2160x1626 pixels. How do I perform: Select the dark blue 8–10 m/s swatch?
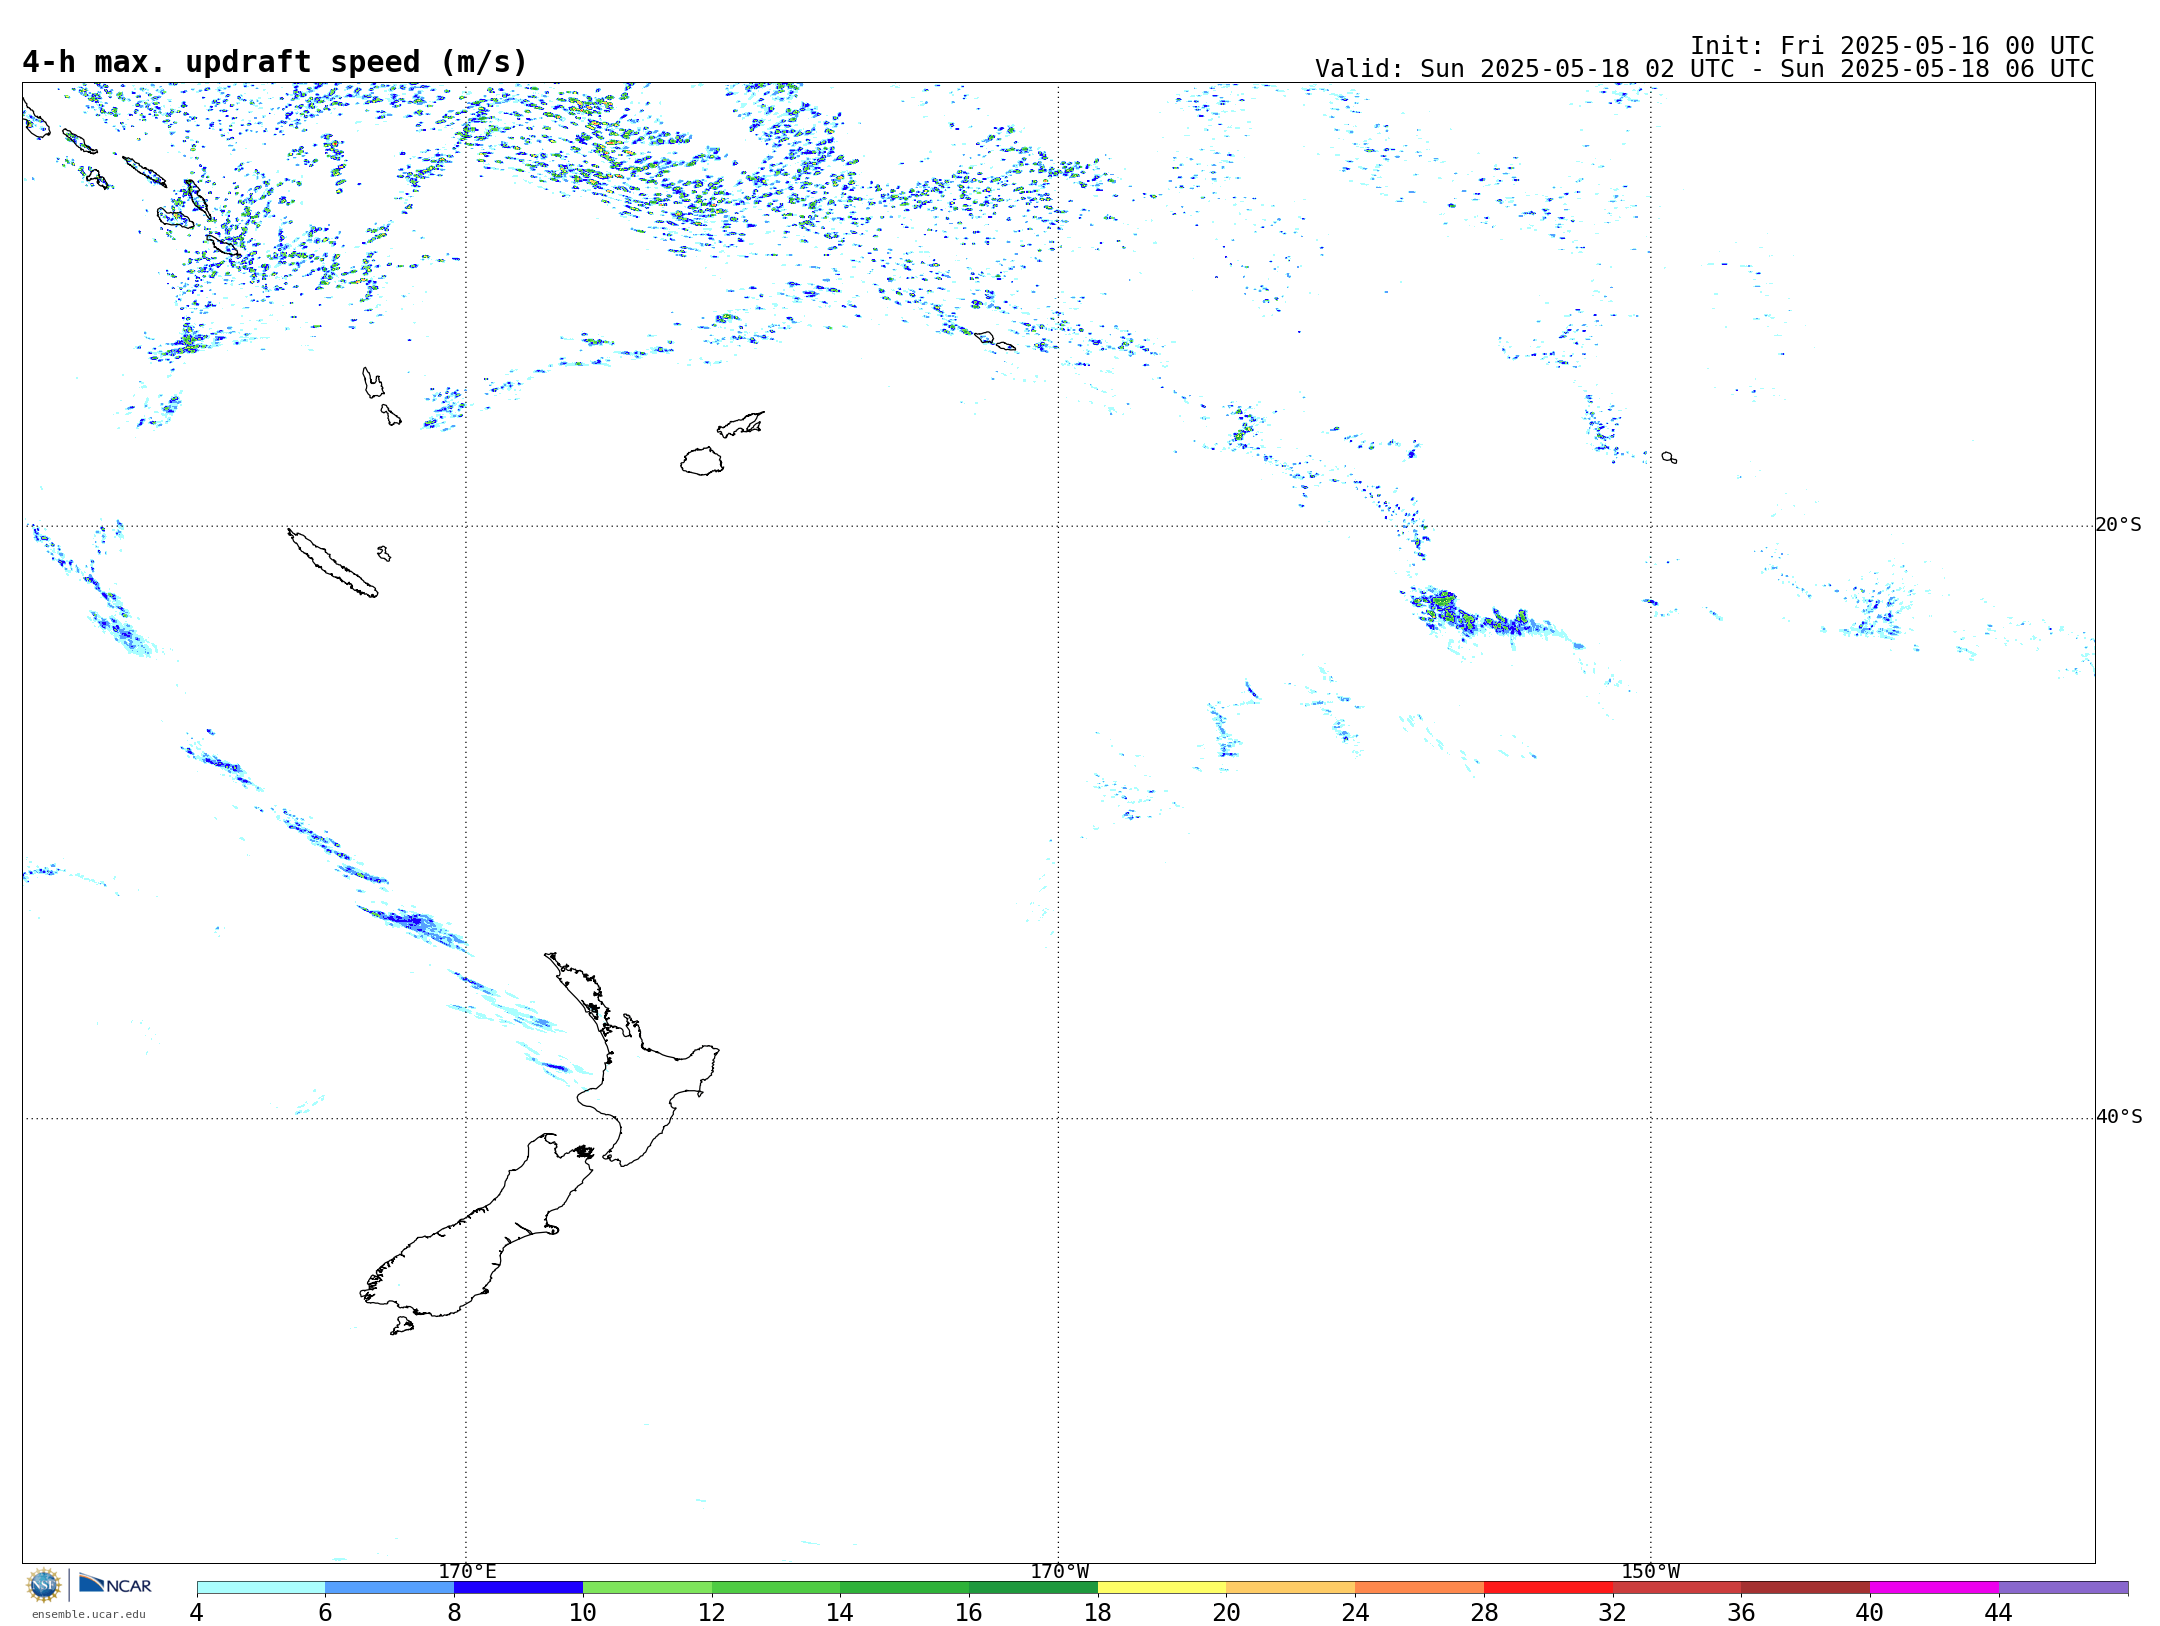click(518, 1588)
